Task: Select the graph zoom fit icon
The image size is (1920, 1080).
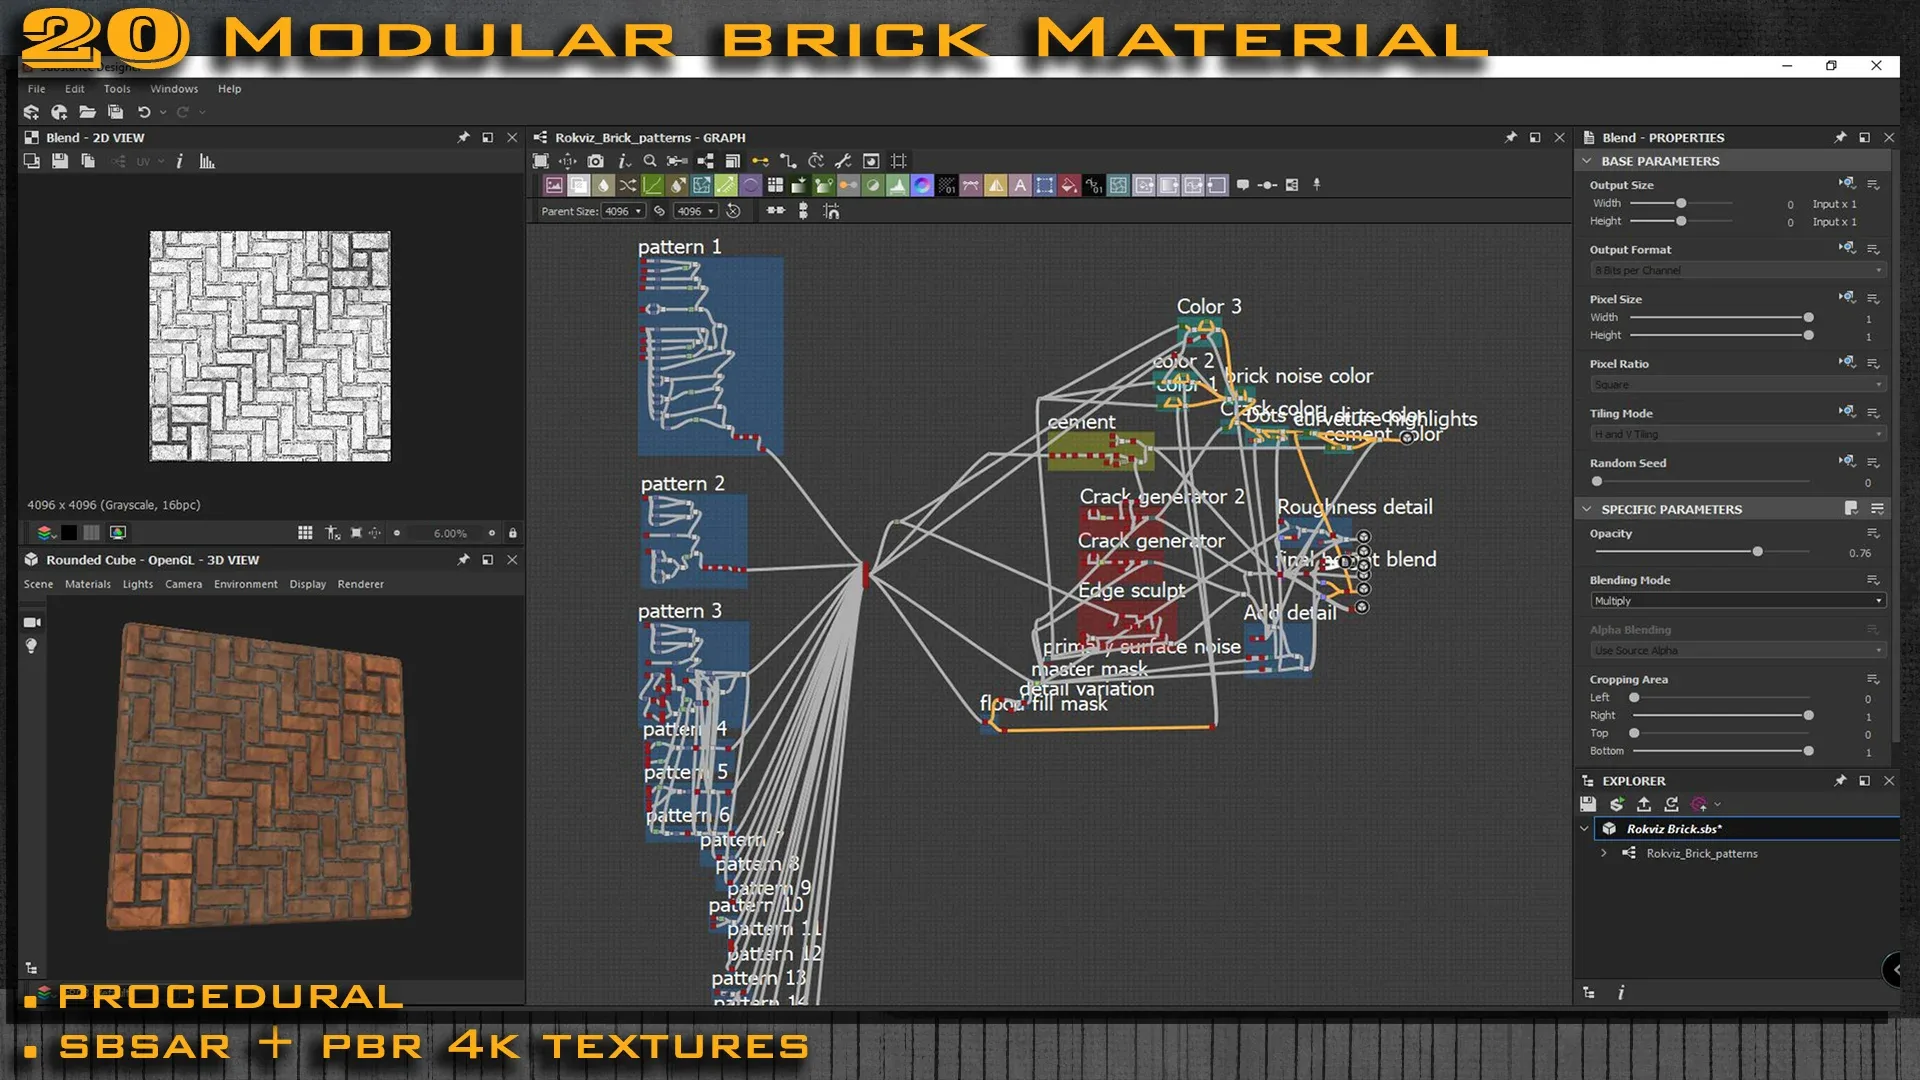Action: coord(543,161)
